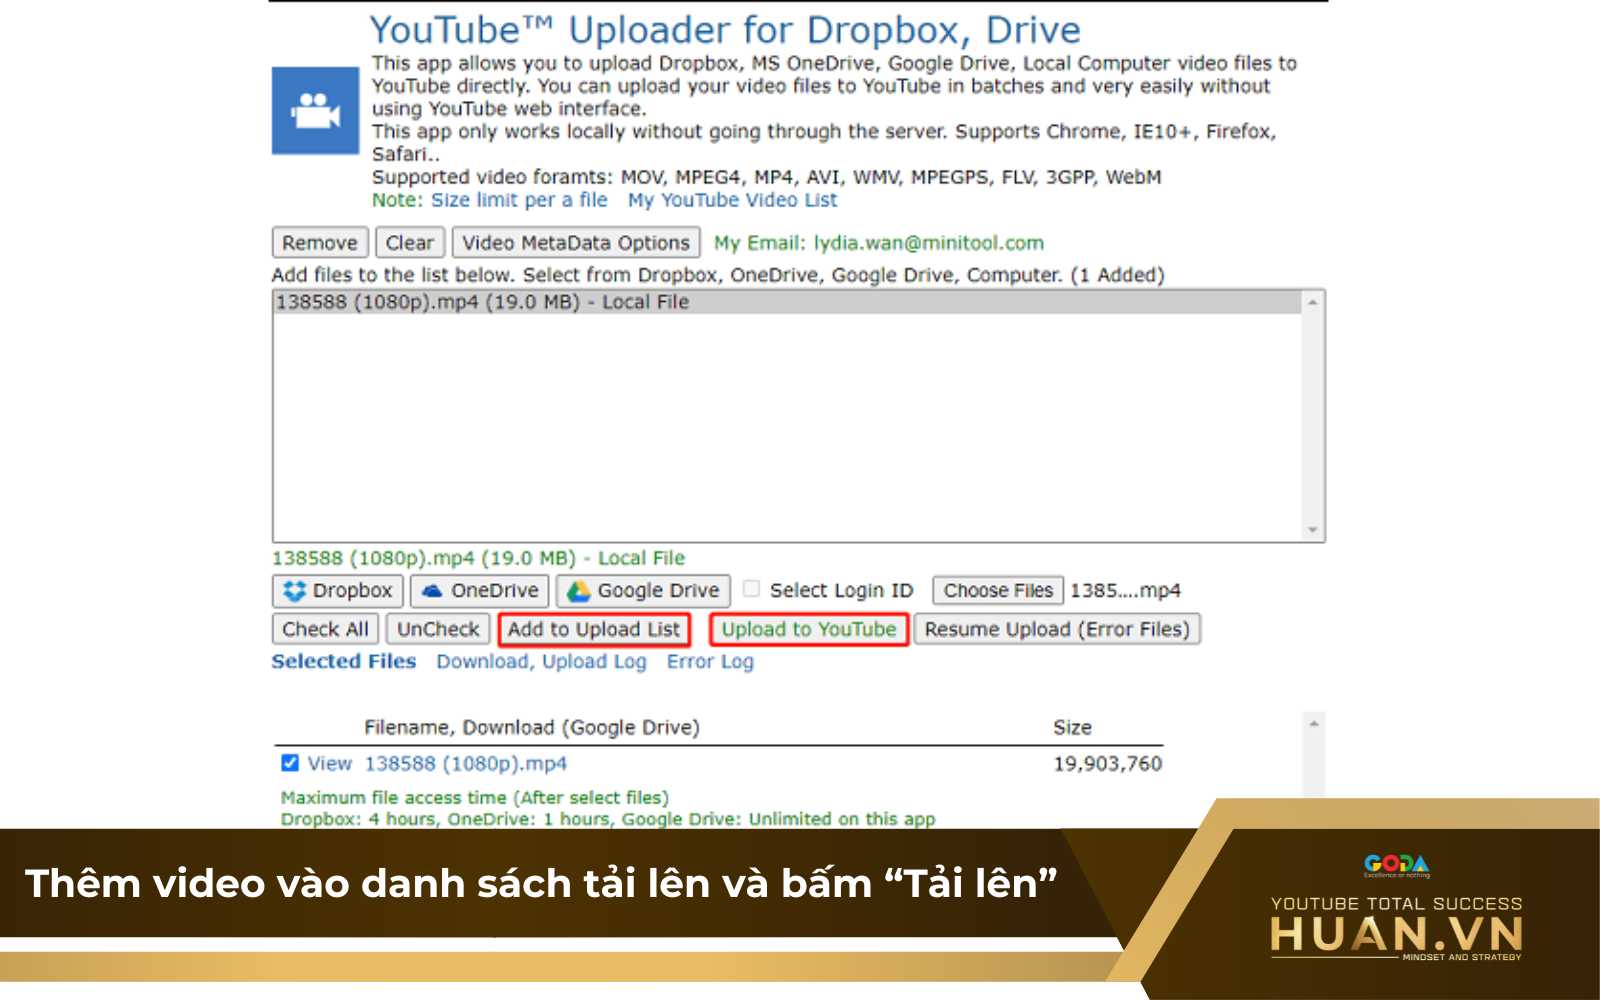The image size is (1600, 1000).
Task: Click the file list scrollbar up arrow
Action: [1313, 302]
